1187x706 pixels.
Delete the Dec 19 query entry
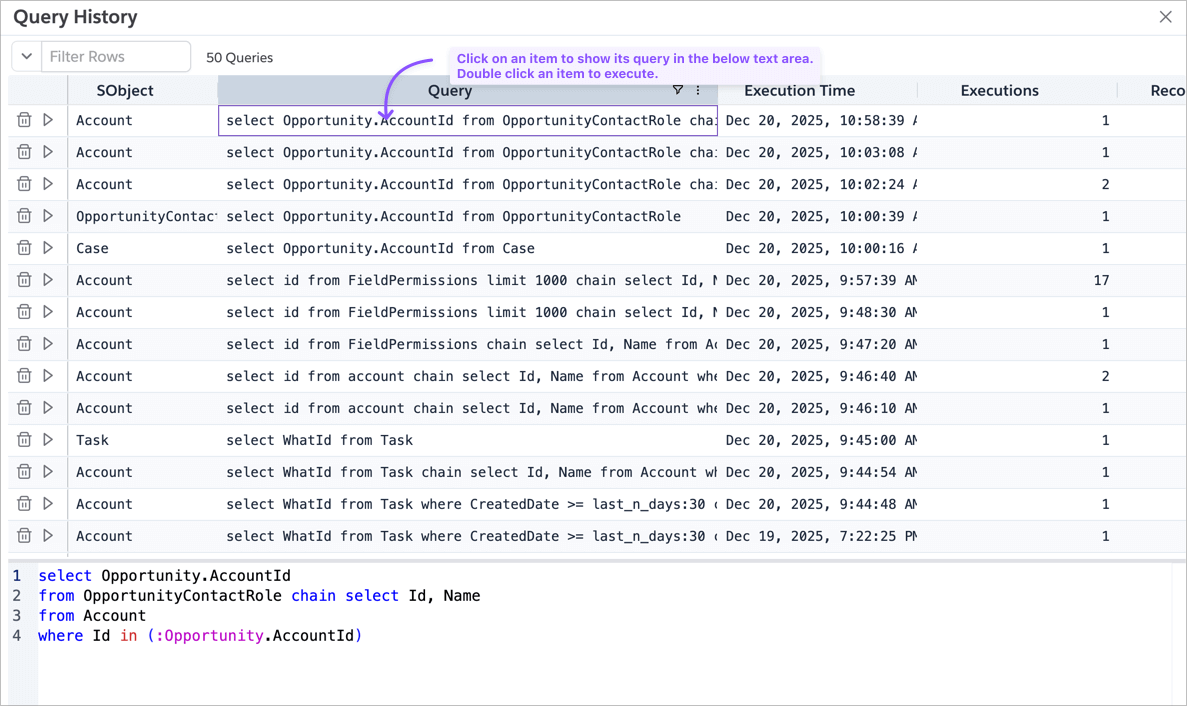(24, 536)
